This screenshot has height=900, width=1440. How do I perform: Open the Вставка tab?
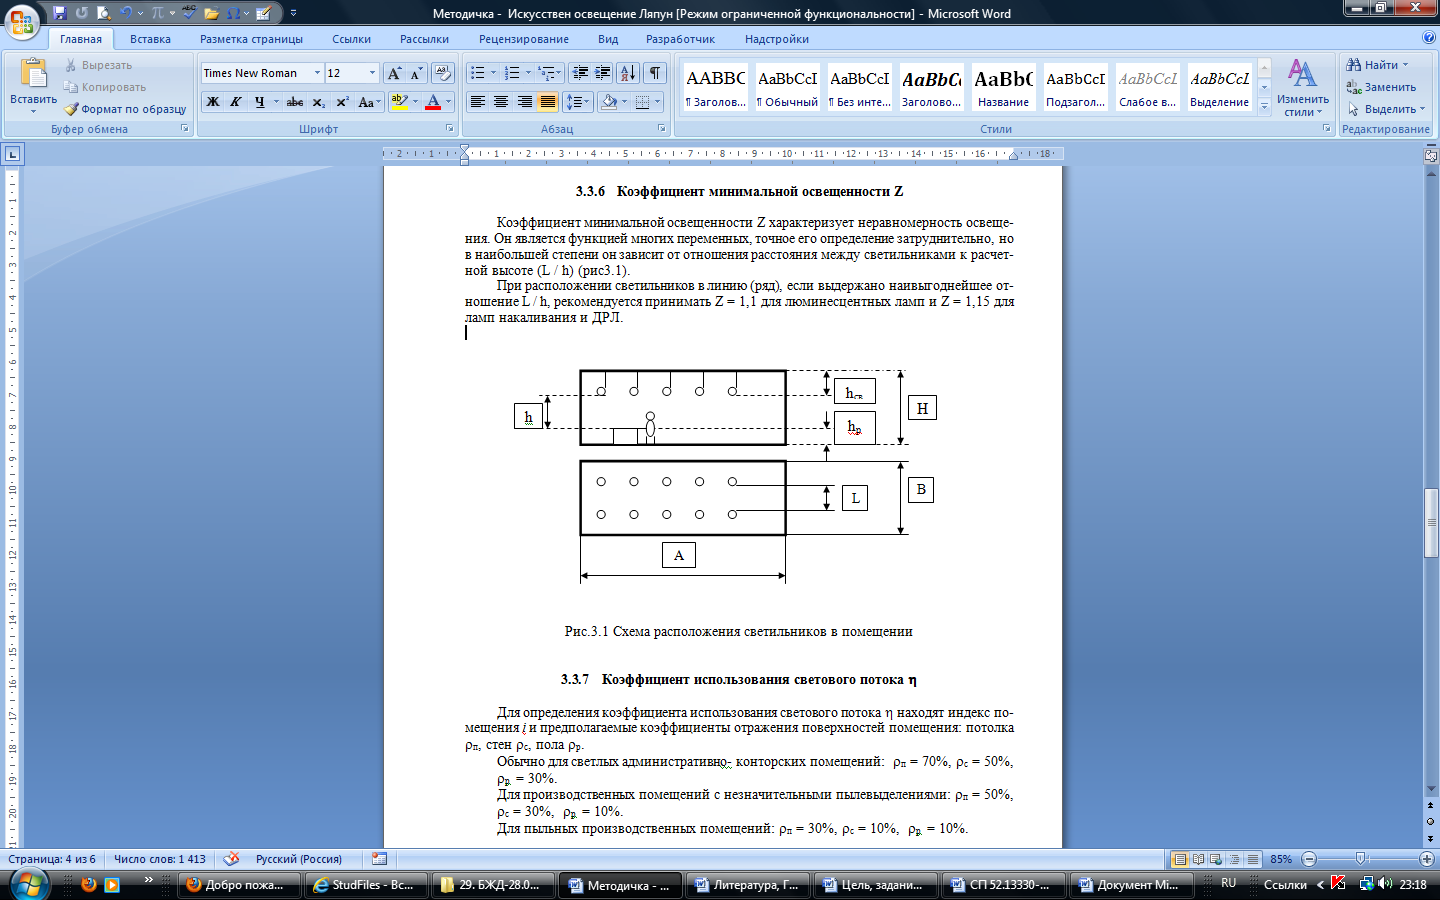pos(150,39)
